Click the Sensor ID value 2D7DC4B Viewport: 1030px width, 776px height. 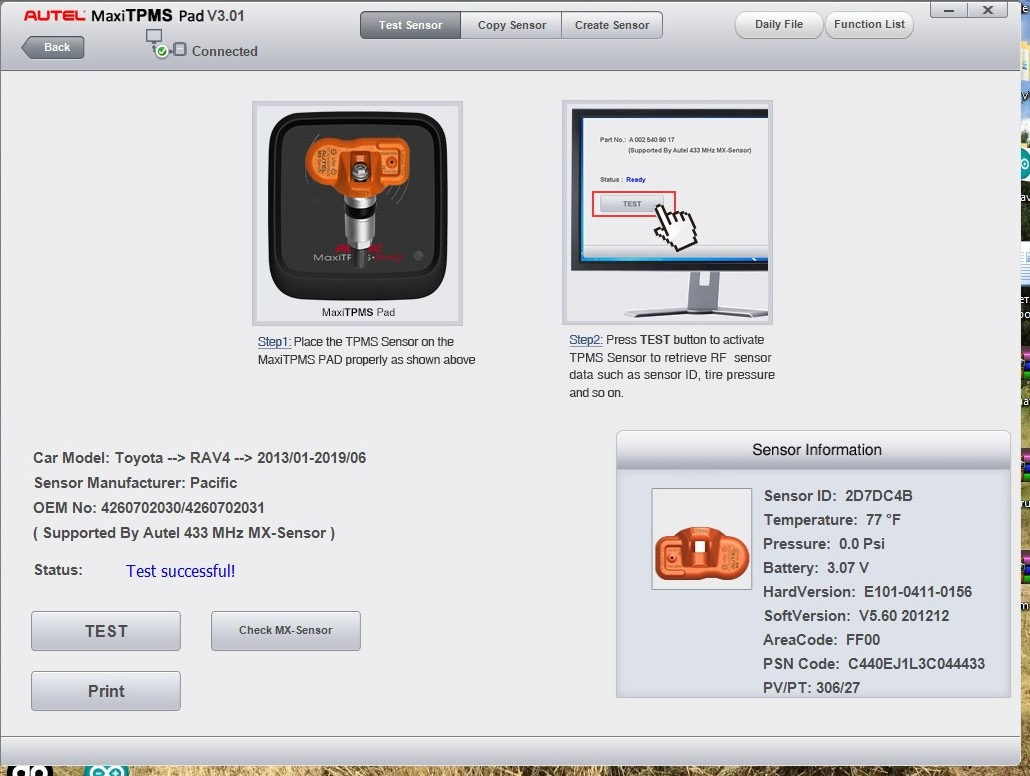[x=878, y=496]
